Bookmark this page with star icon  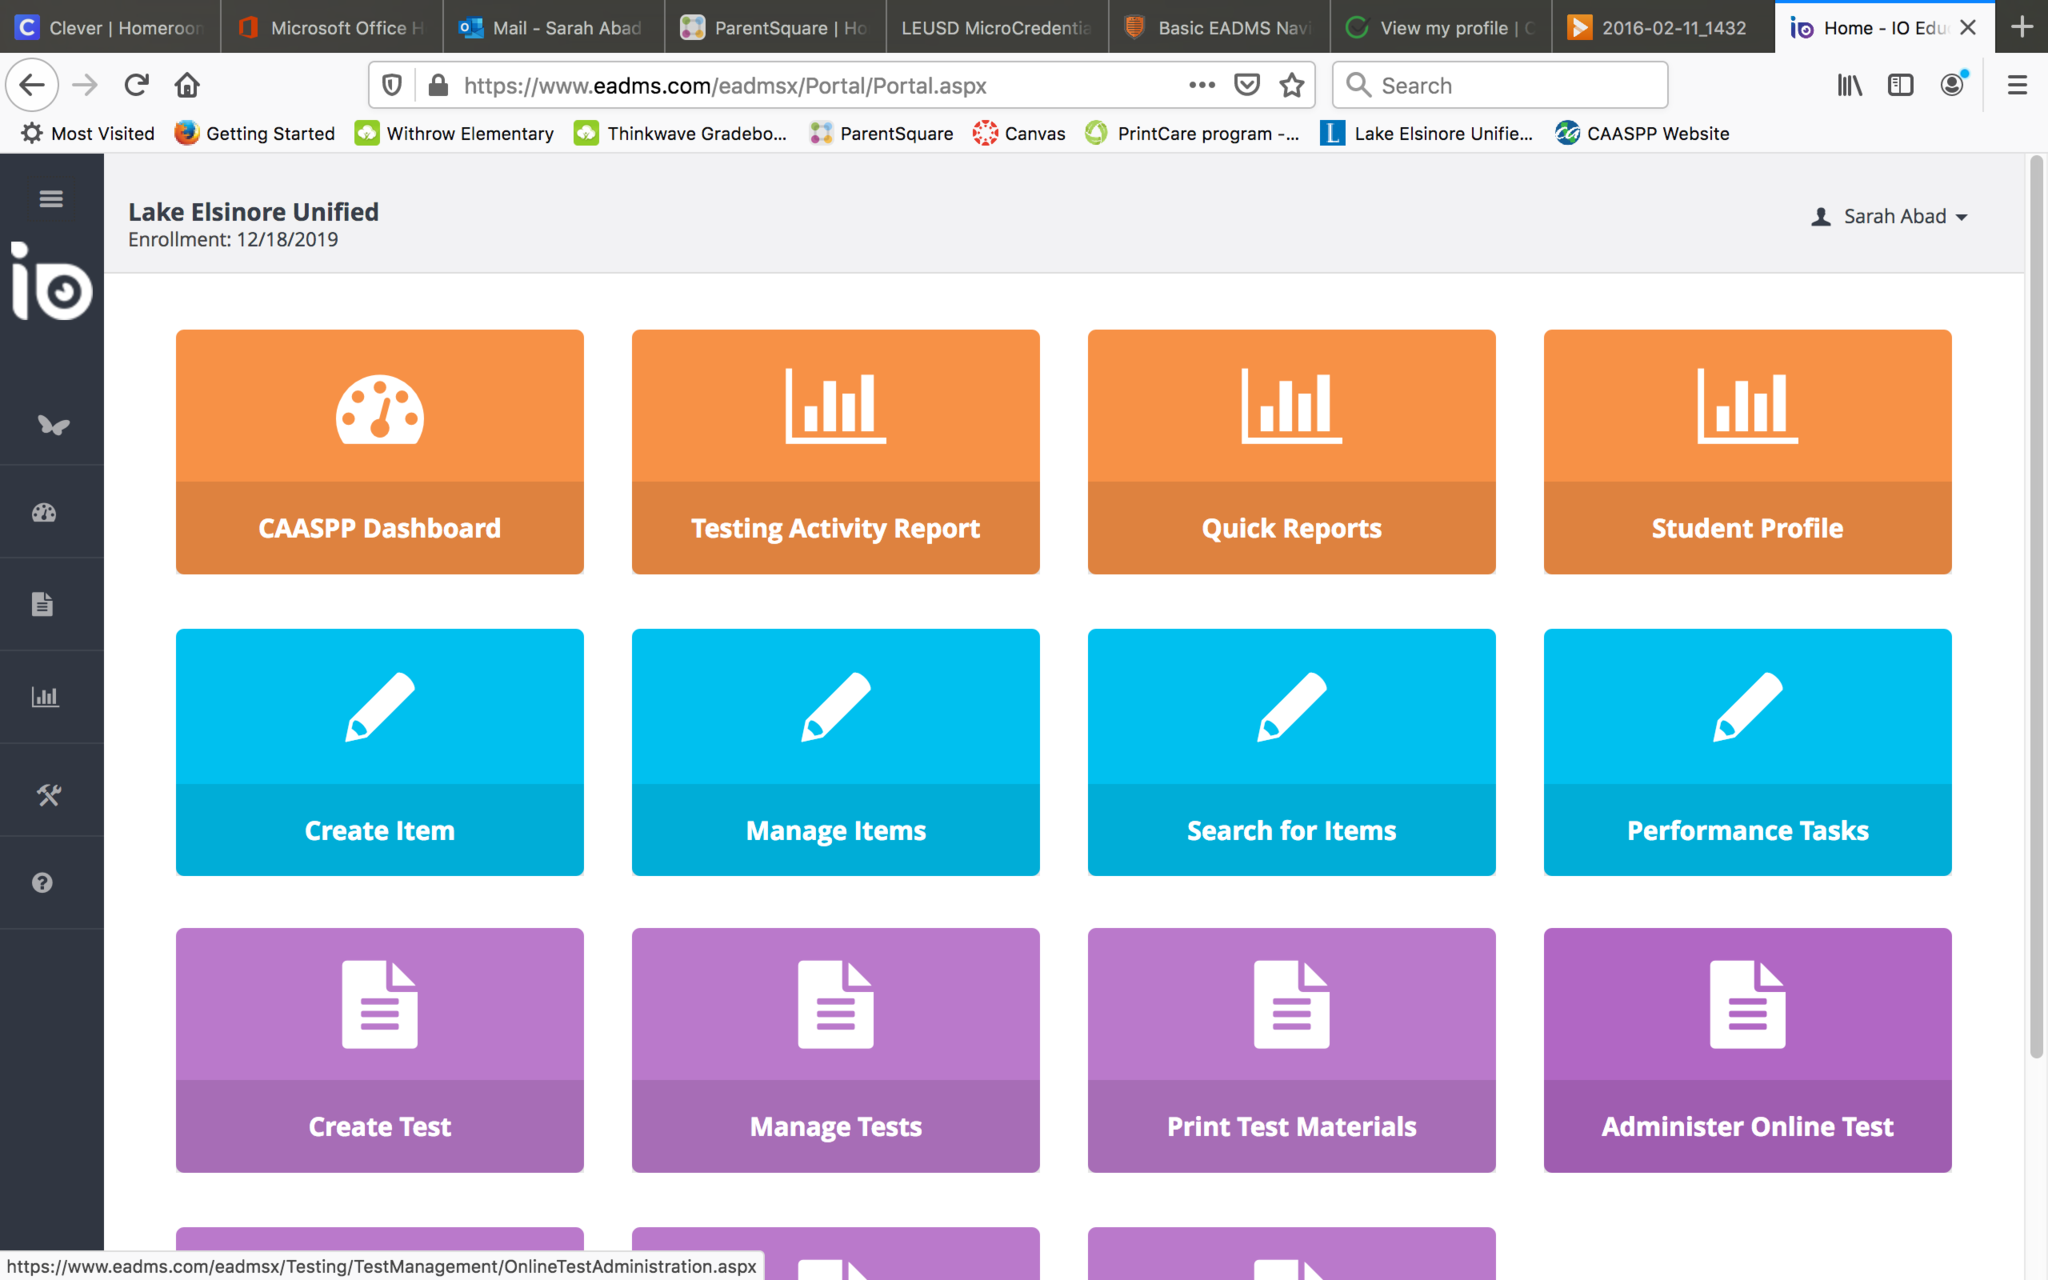tap(1292, 85)
